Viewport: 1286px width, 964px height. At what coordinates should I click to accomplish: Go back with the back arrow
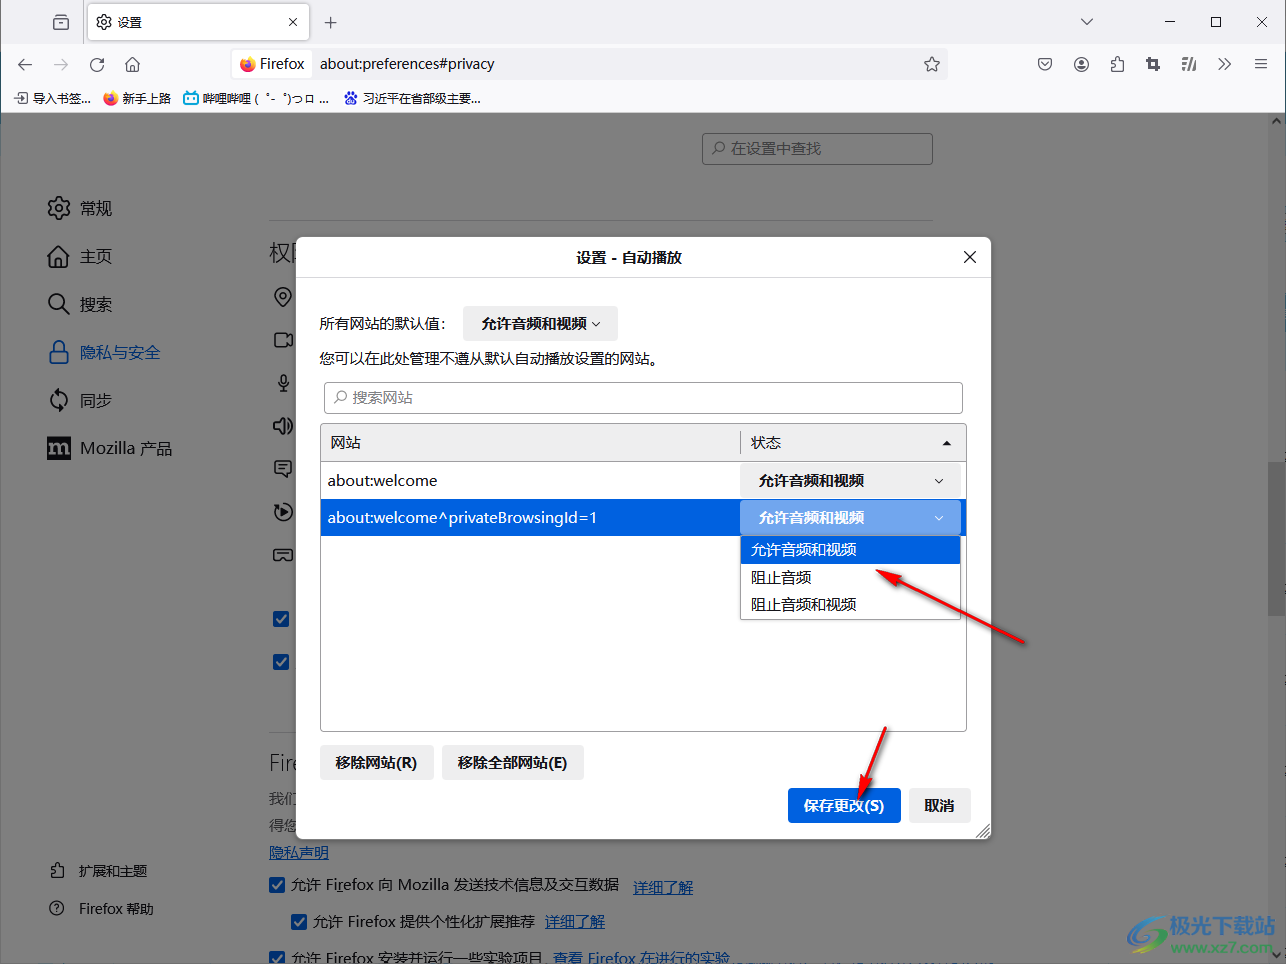[25, 64]
